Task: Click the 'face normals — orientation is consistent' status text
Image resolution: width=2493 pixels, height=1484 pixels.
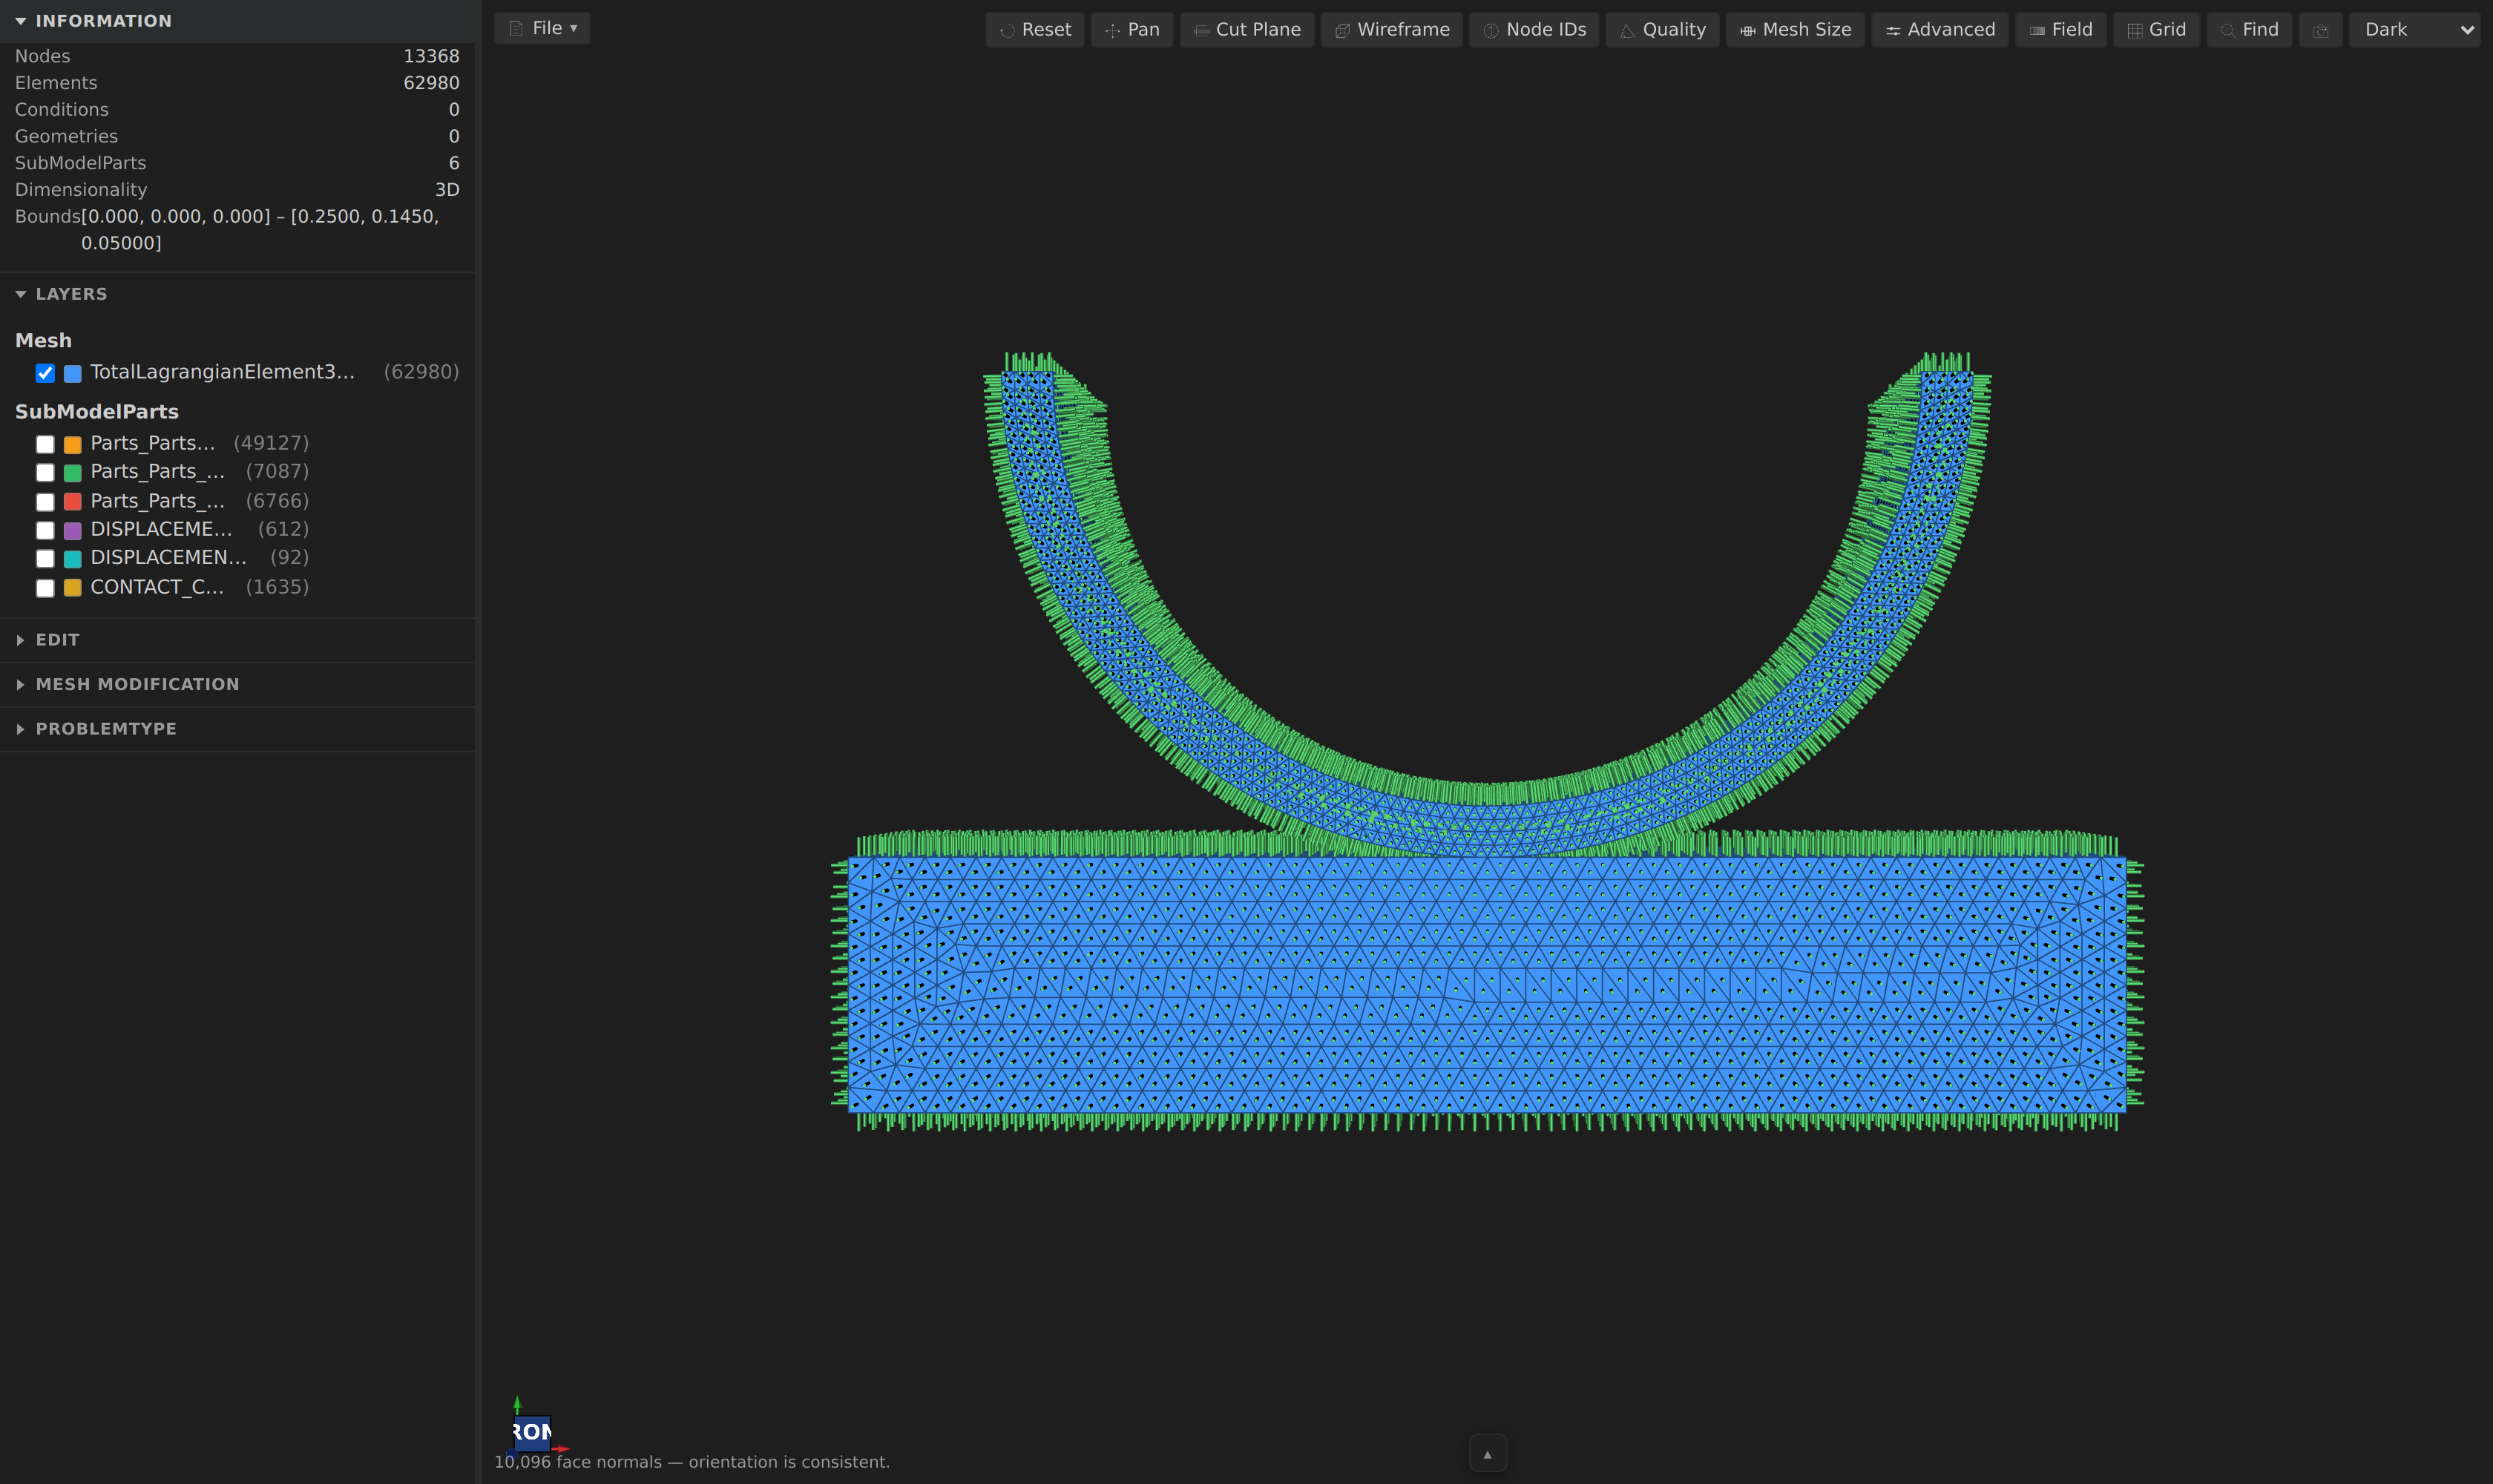Action: pyautogui.click(x=692, y=1462)
